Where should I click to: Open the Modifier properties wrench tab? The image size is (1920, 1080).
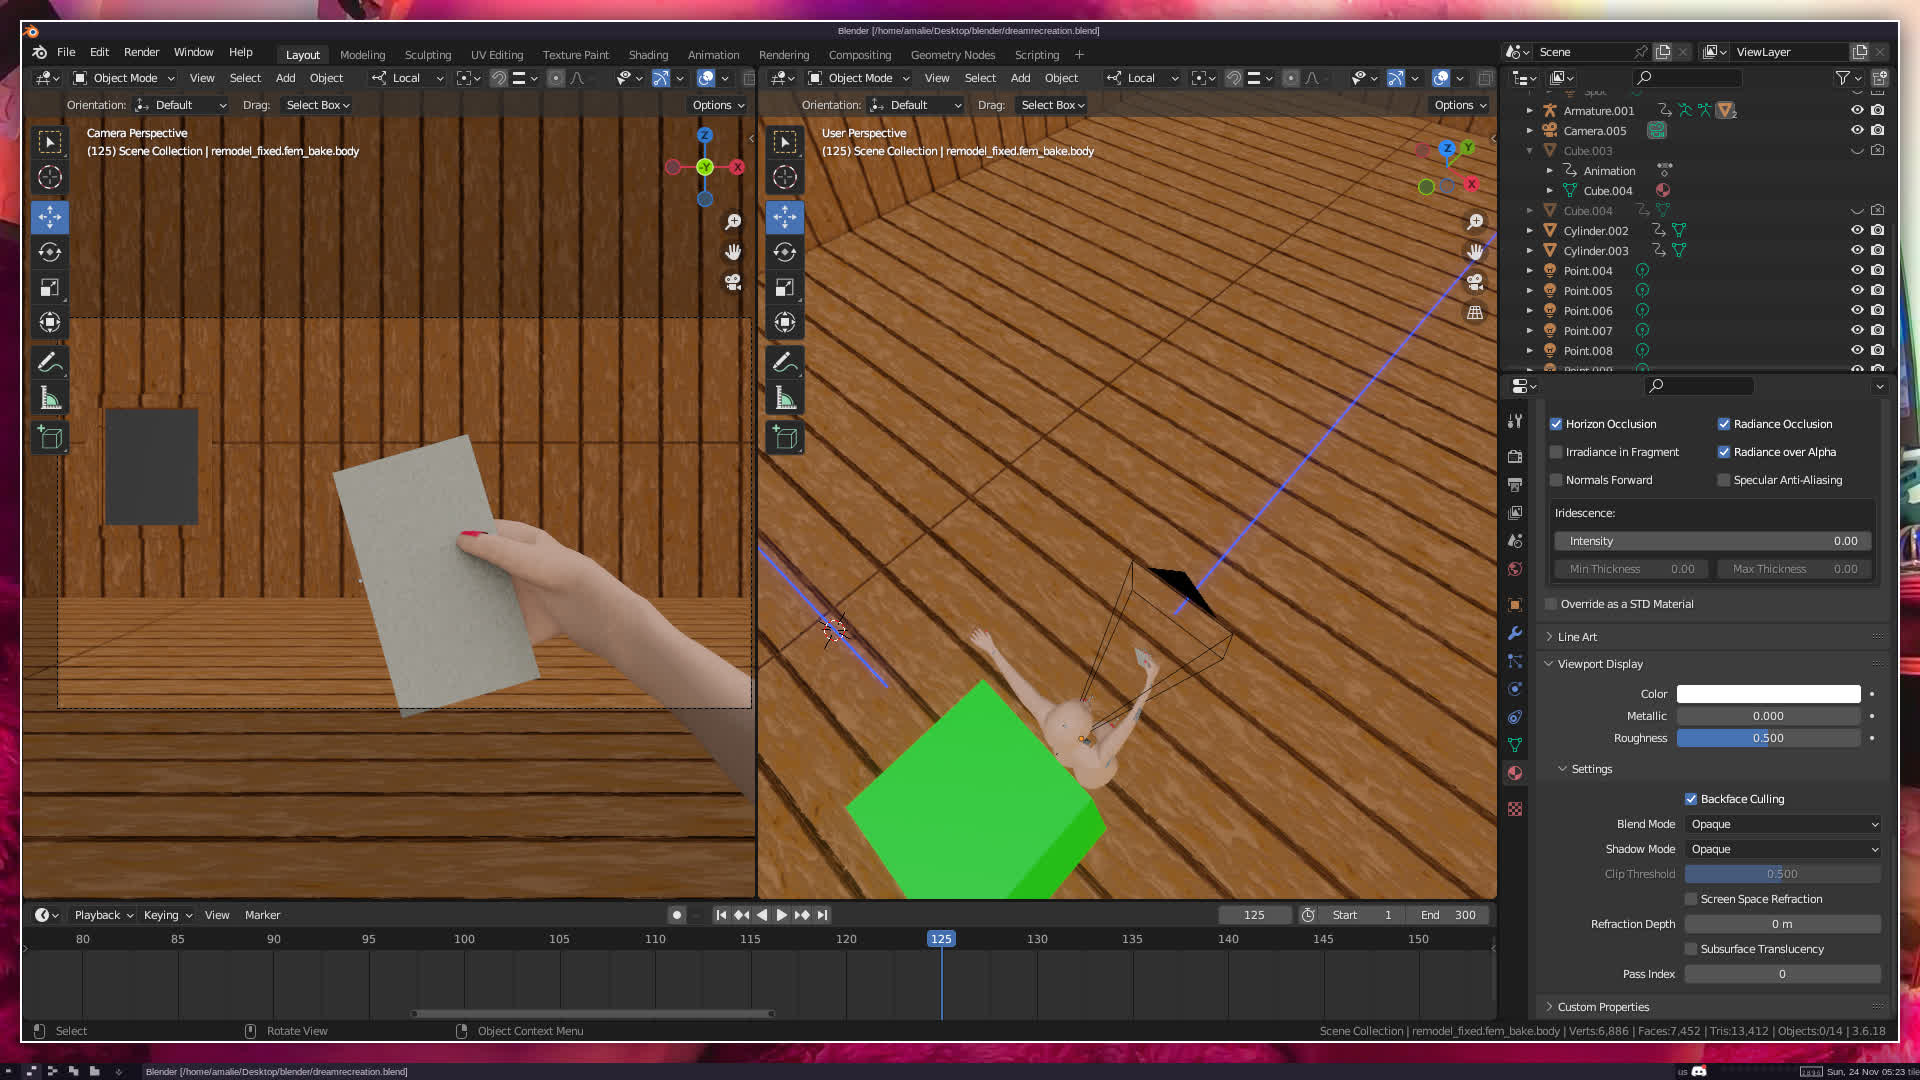coord(1515,633)
